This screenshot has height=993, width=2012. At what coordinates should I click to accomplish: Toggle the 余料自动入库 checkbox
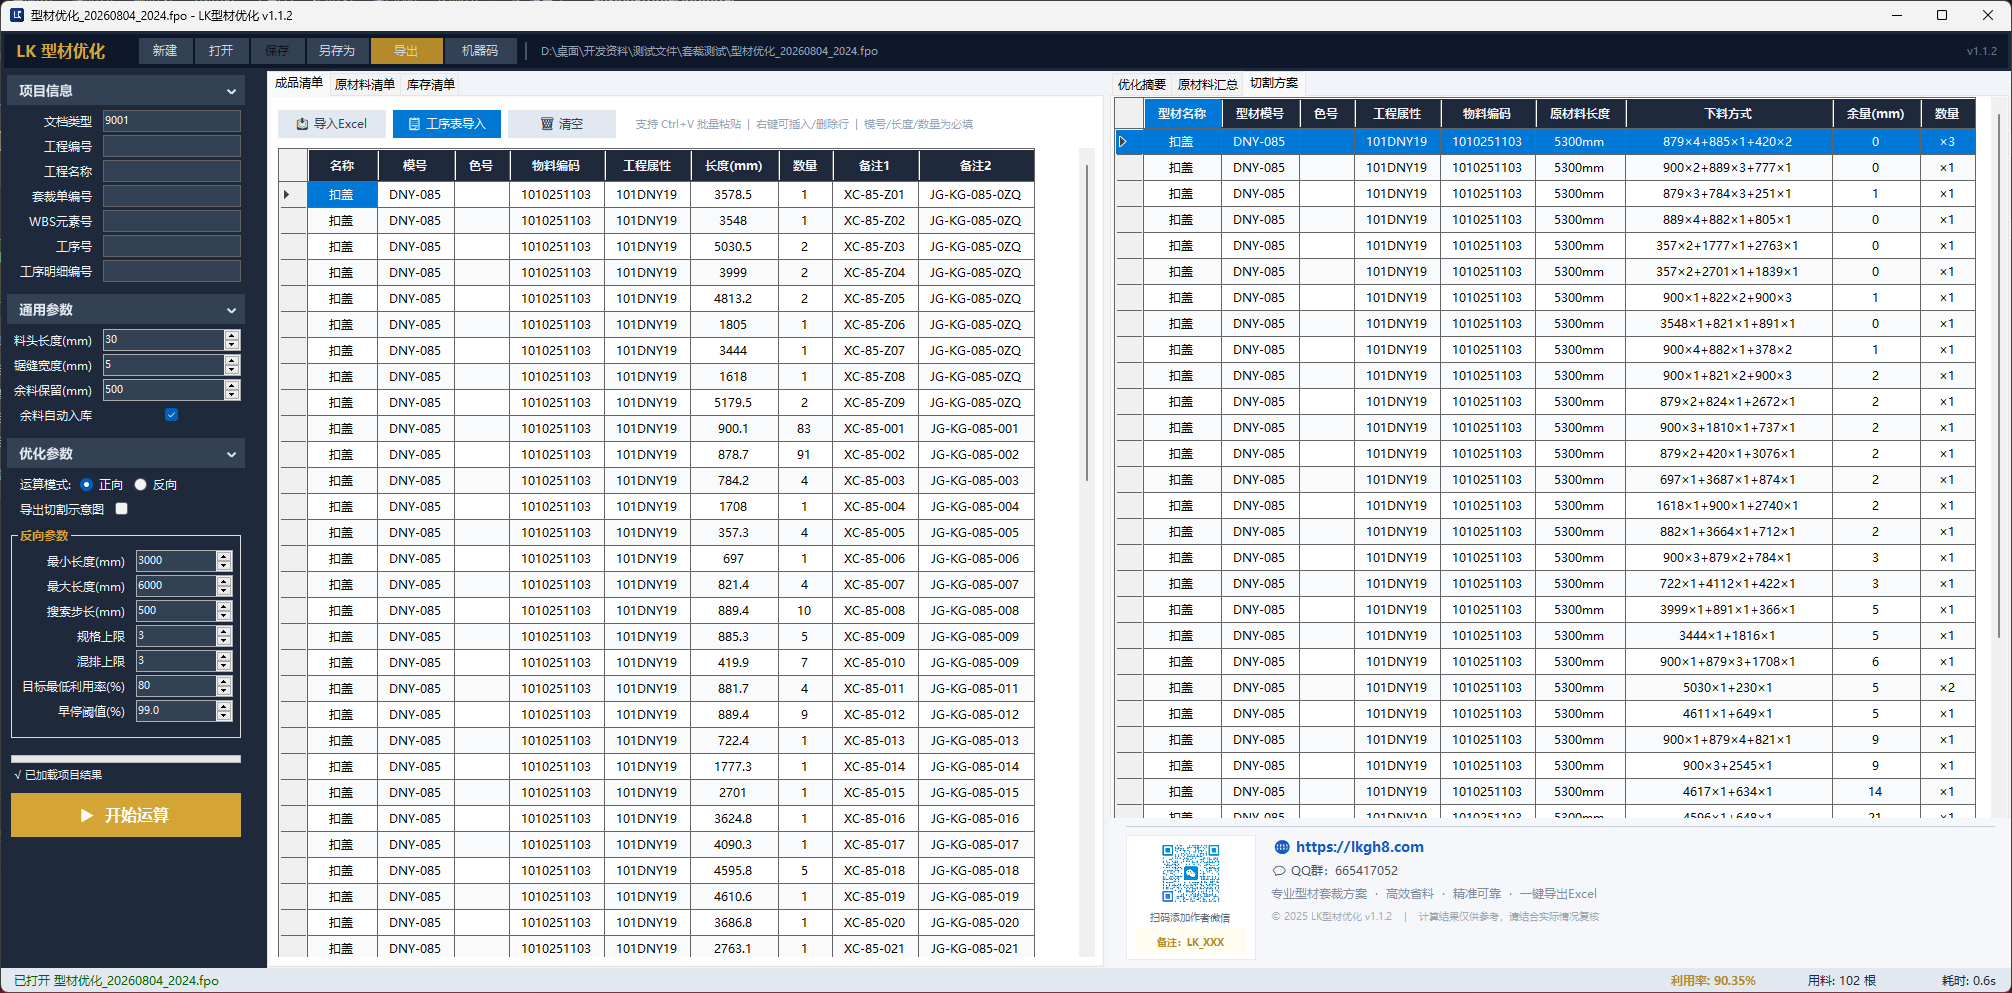171,415
